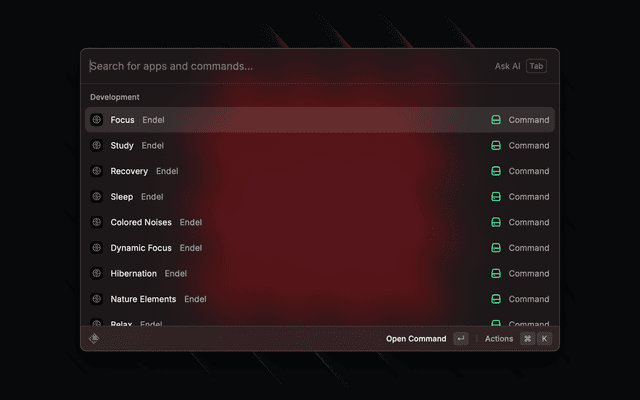Choose the Dynamic Focus entry
640x400 pixels.
coord(300,248)
